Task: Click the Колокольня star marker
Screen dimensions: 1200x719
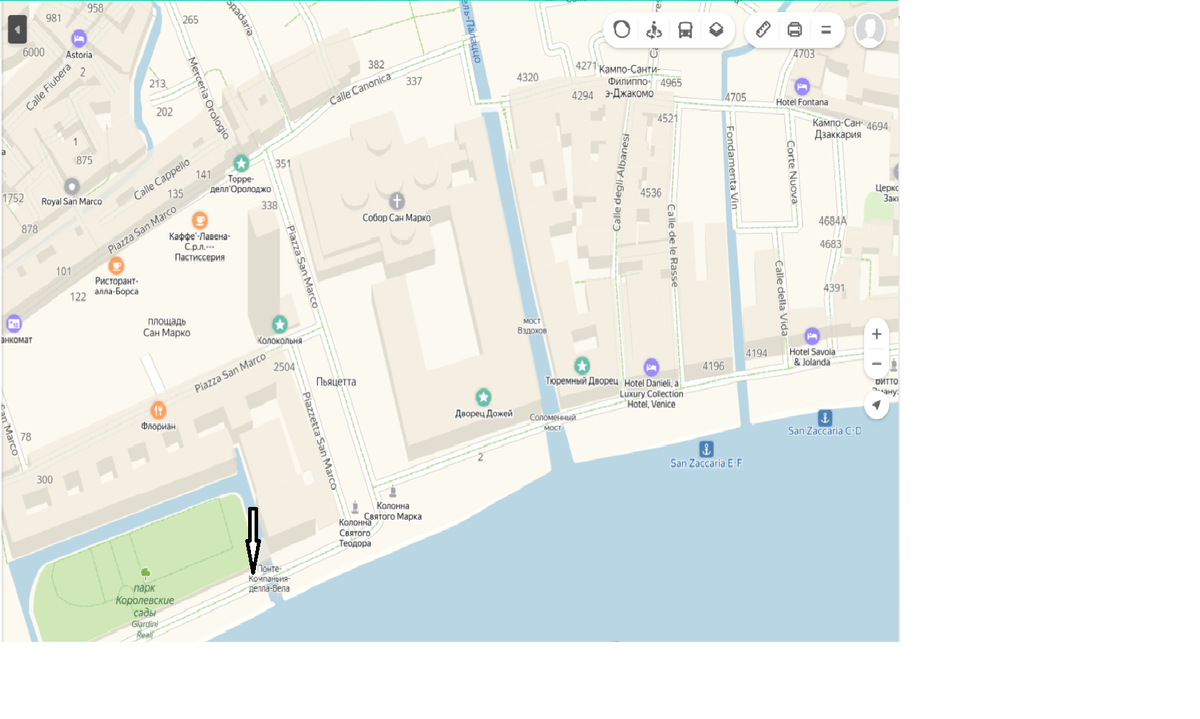Action: [280, 324]
